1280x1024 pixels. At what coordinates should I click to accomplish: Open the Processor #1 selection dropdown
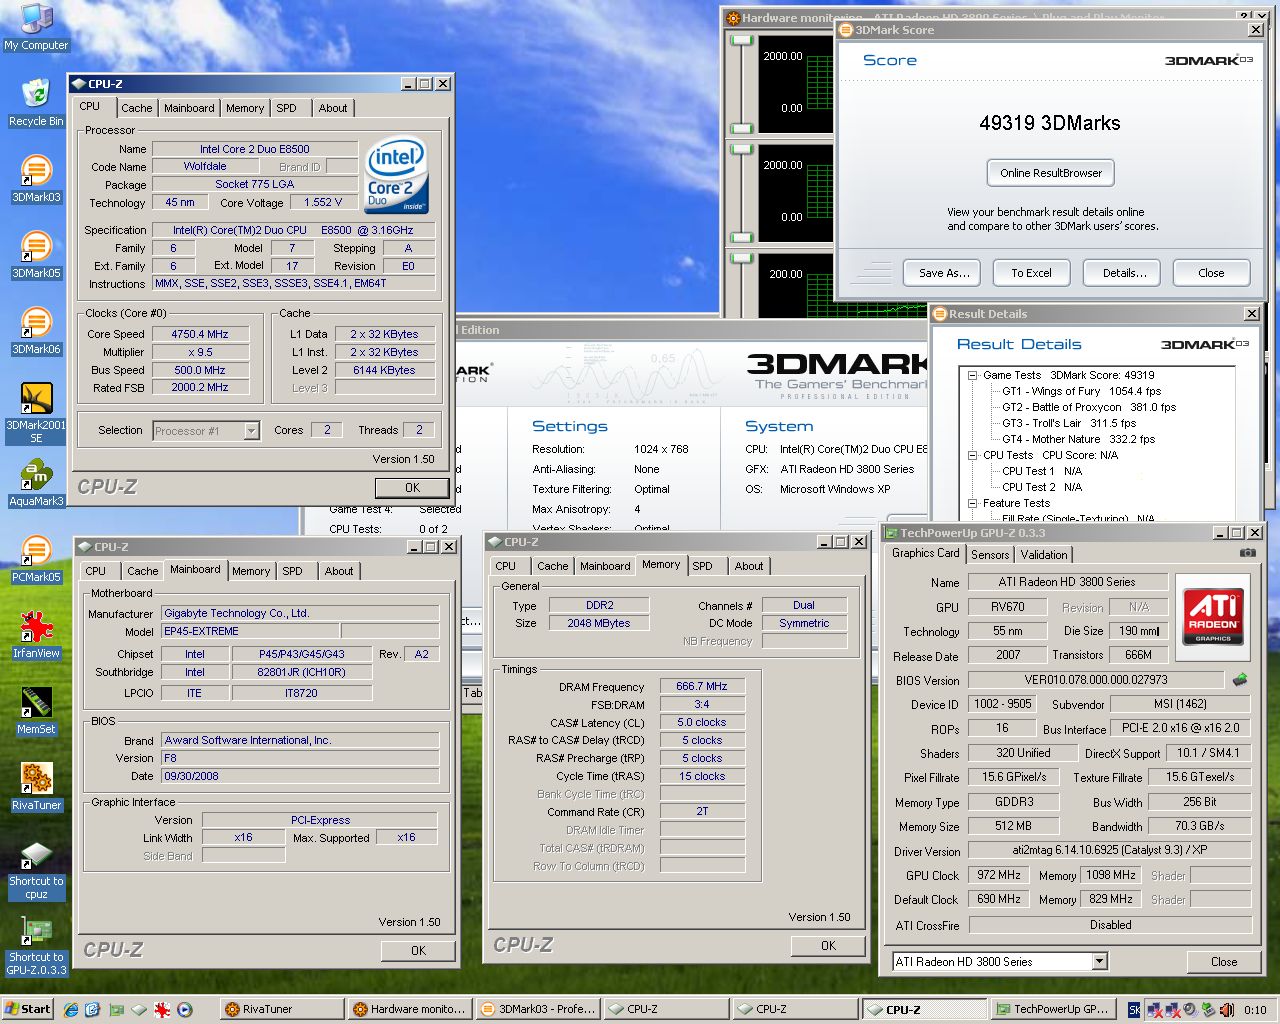pyautogui.click(x=251, y=431)
